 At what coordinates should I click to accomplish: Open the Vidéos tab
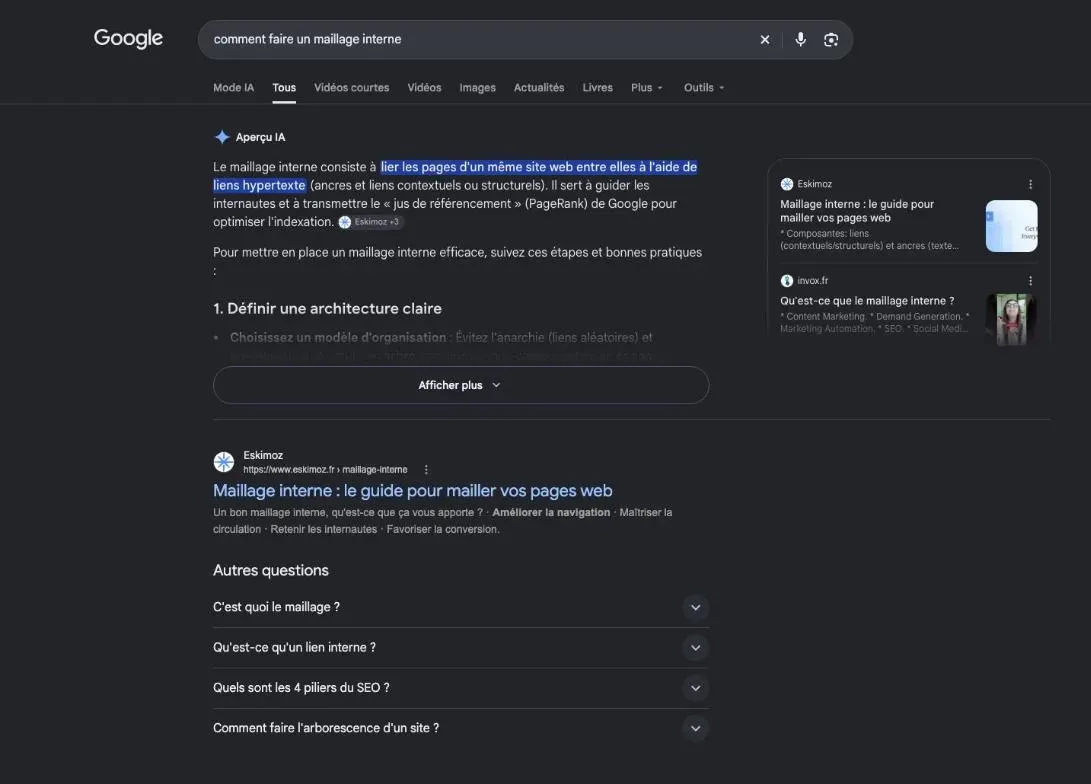(424, 88)
